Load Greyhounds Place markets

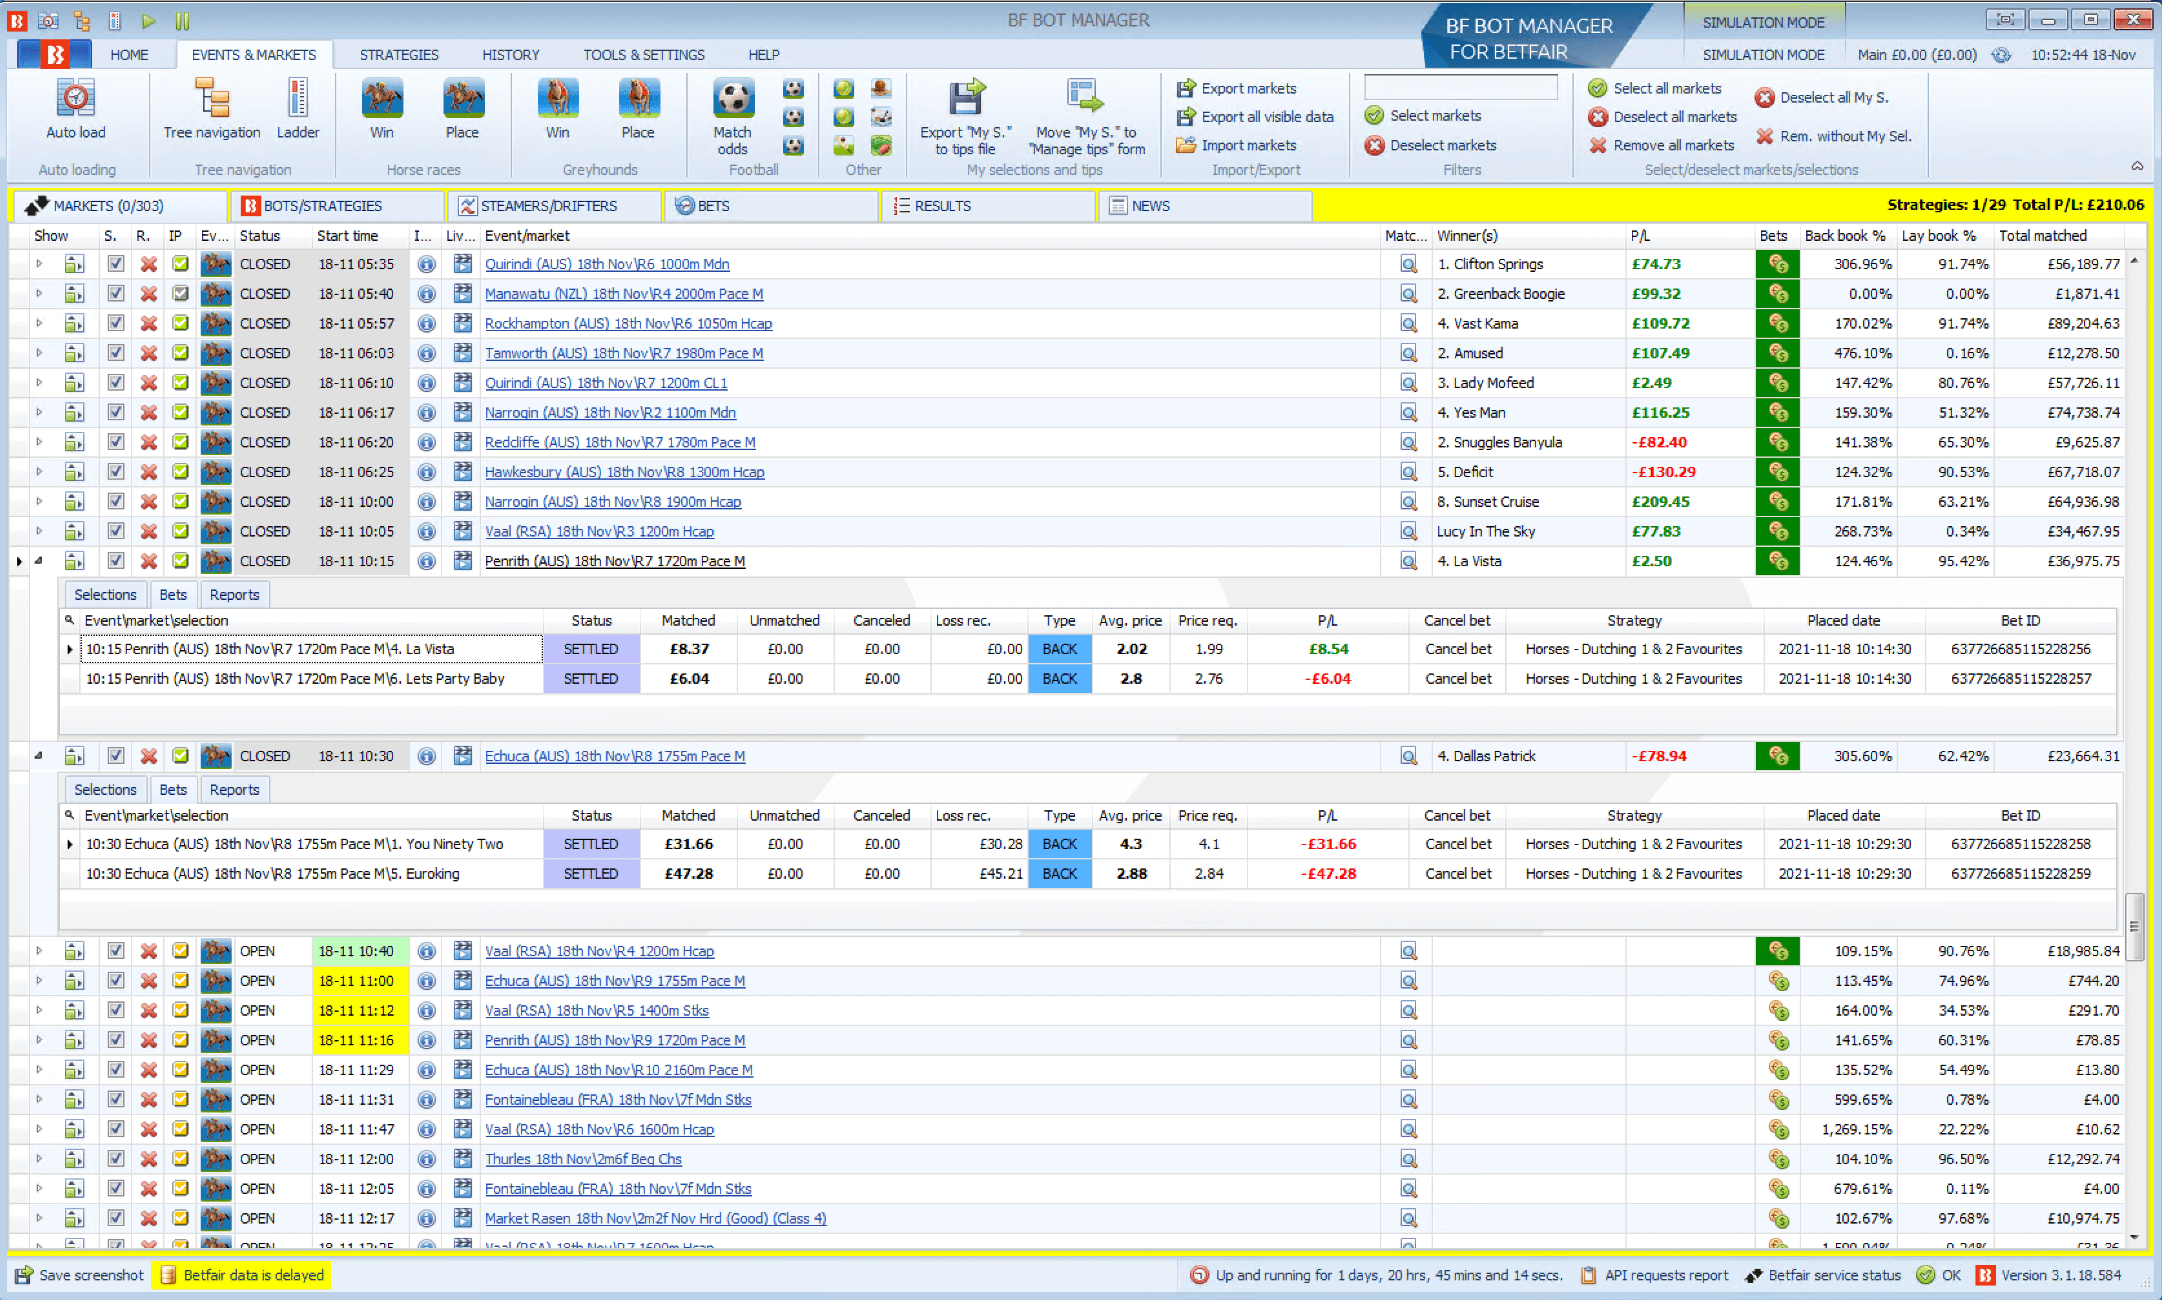point(638,108)
